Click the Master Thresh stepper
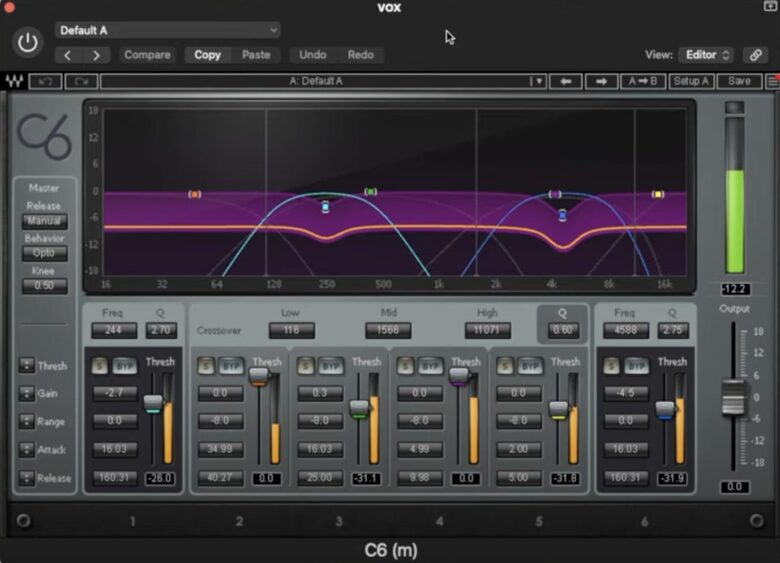Viewport: 780px width, 563px height. tap(26, 366)
